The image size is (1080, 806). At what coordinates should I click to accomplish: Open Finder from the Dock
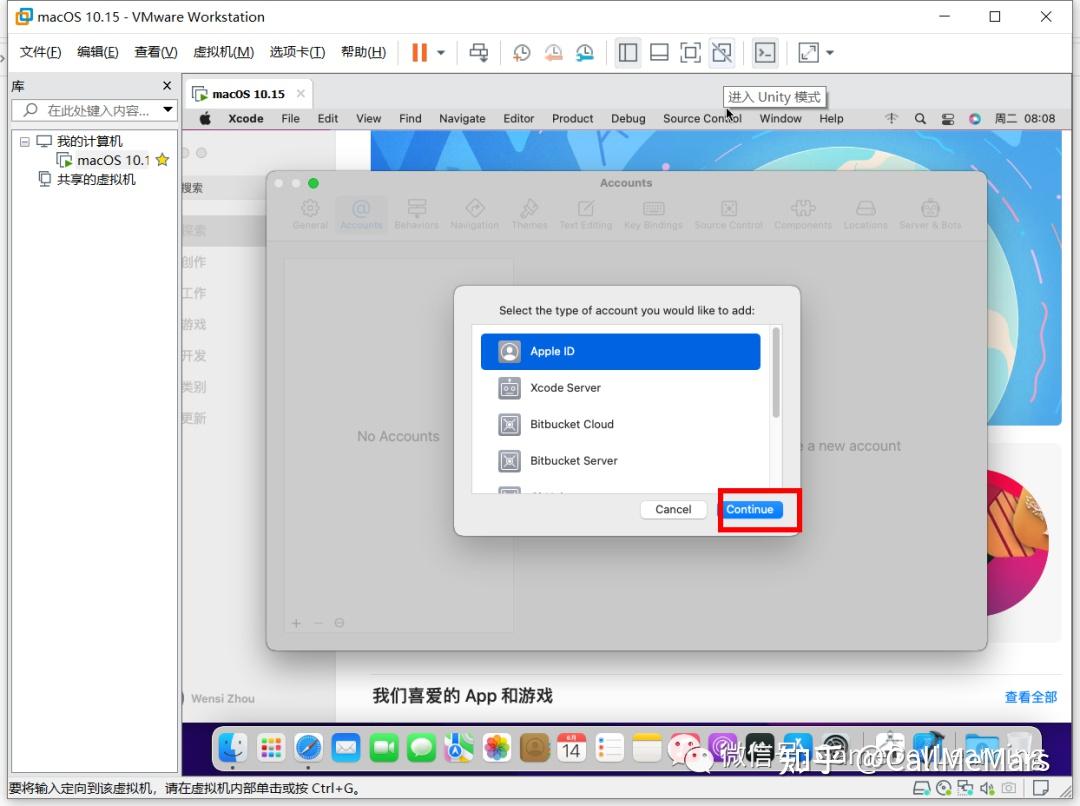(233, 747)
